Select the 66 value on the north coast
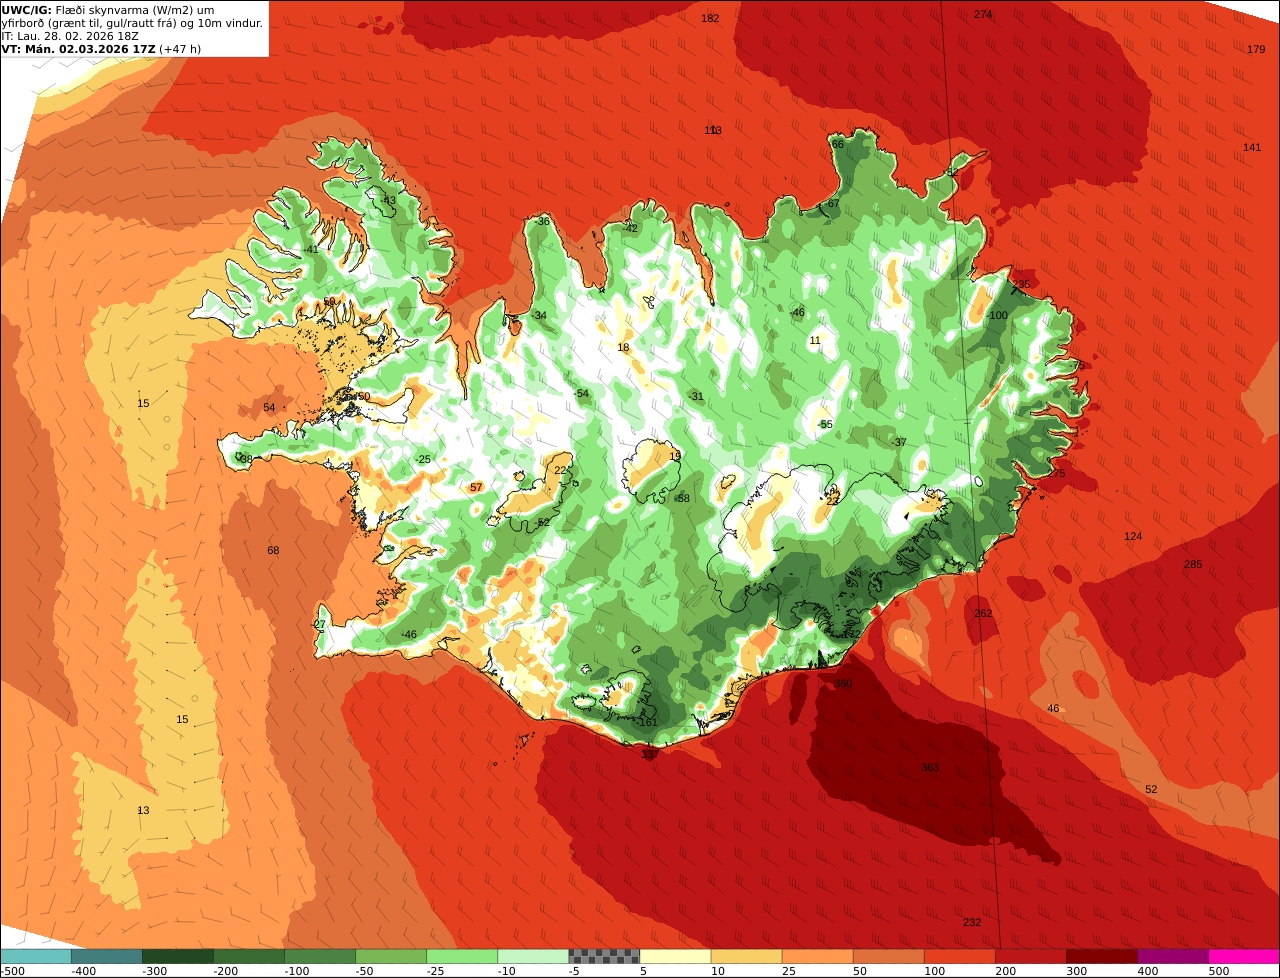This screenshot has height=978, width=1280. [838, 145]
